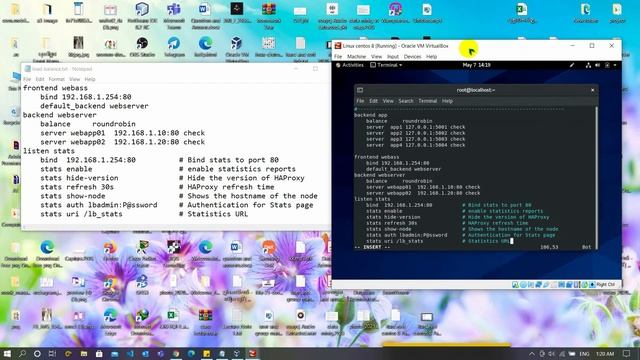Viewport: 640px width, 360px height.
Task: Open View menu in Notepad
Action: pyautogui.click(x=74, y=79)
